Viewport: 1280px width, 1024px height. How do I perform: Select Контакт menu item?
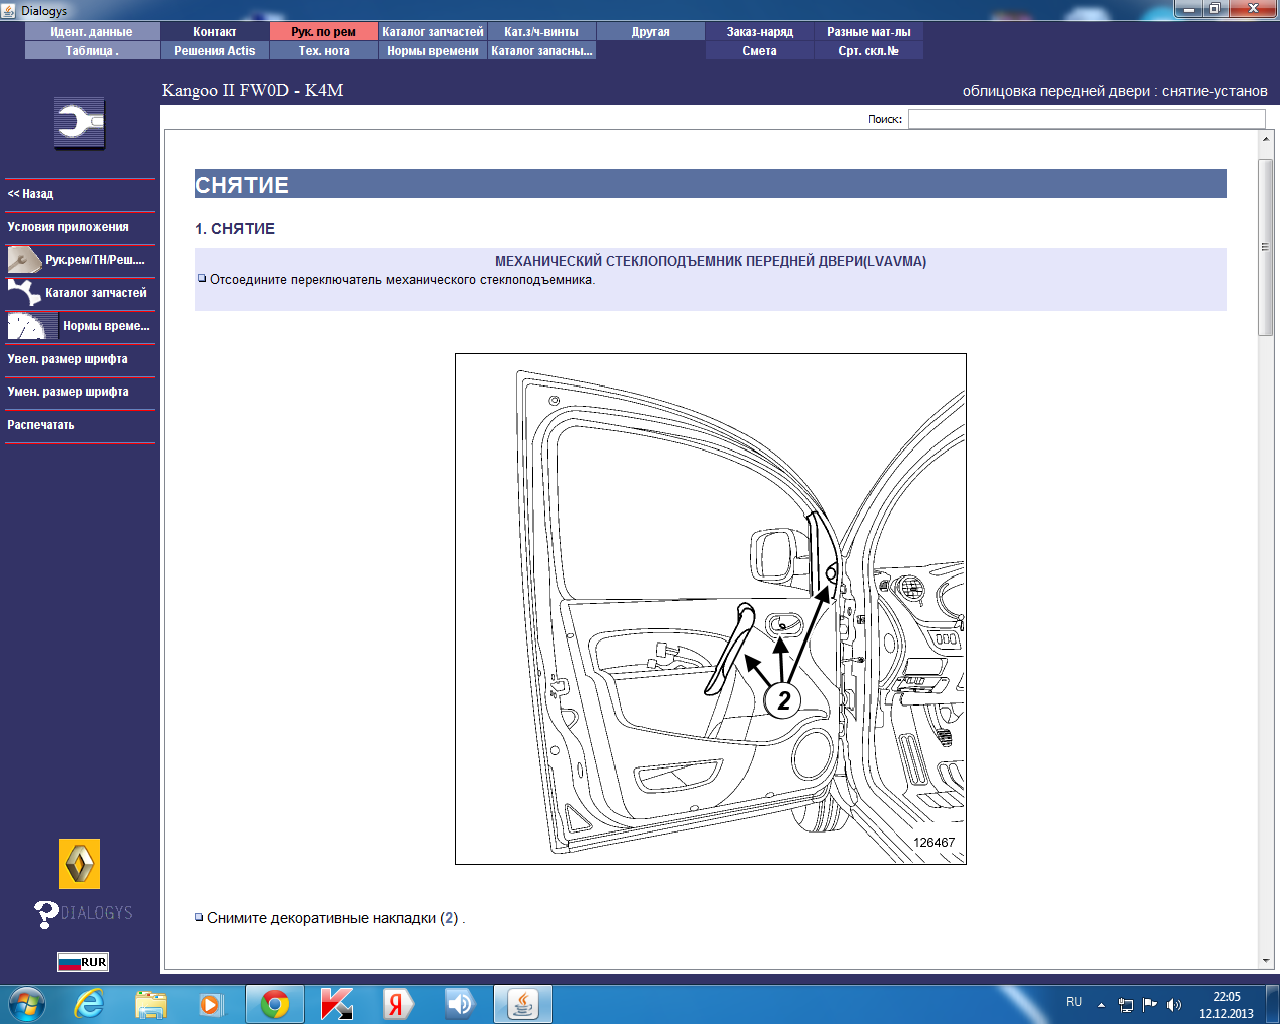[x=215, y=32]
